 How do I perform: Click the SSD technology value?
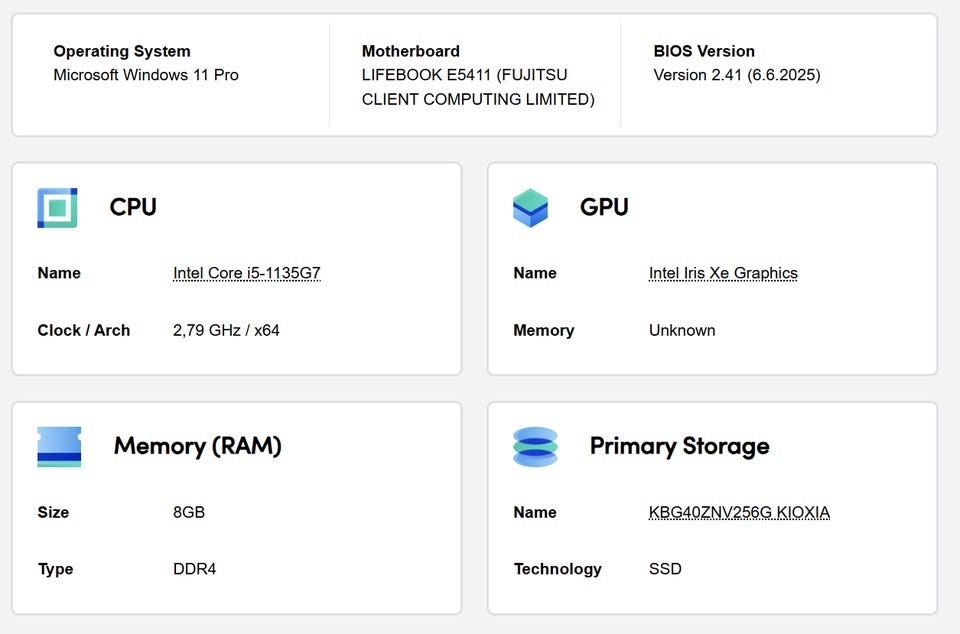pyautogui.click(x=665, y=569)
